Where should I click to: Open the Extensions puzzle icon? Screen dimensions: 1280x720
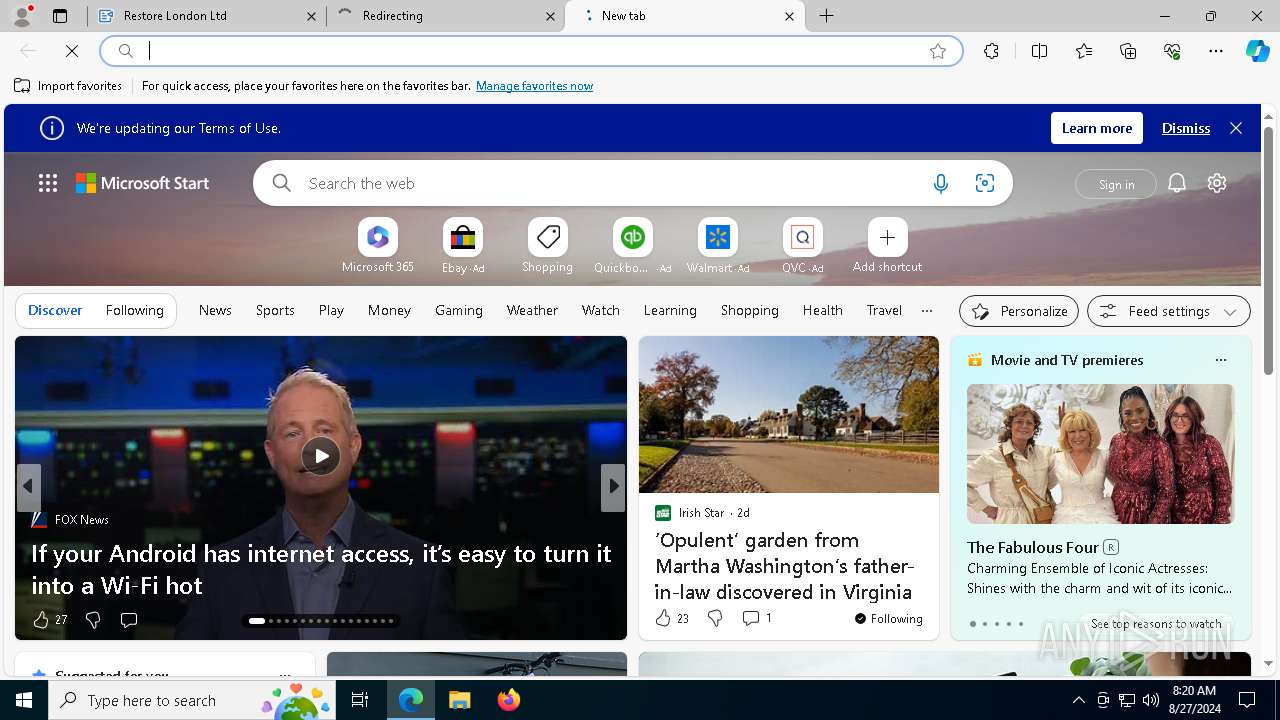(991, 51)
